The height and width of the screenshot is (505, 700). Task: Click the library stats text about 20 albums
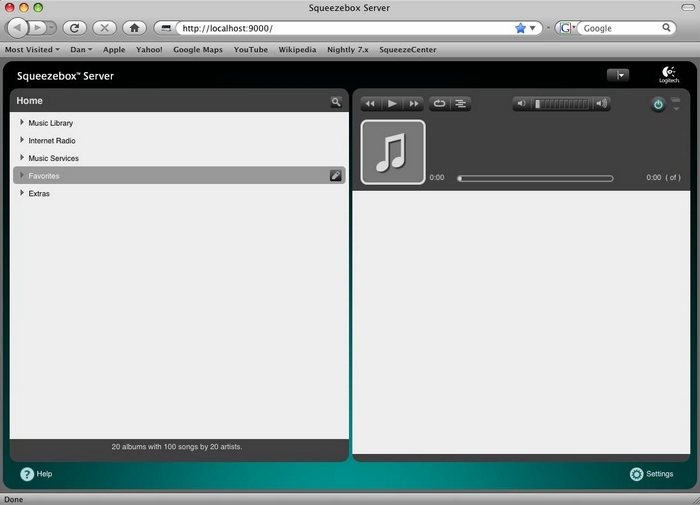177,447
